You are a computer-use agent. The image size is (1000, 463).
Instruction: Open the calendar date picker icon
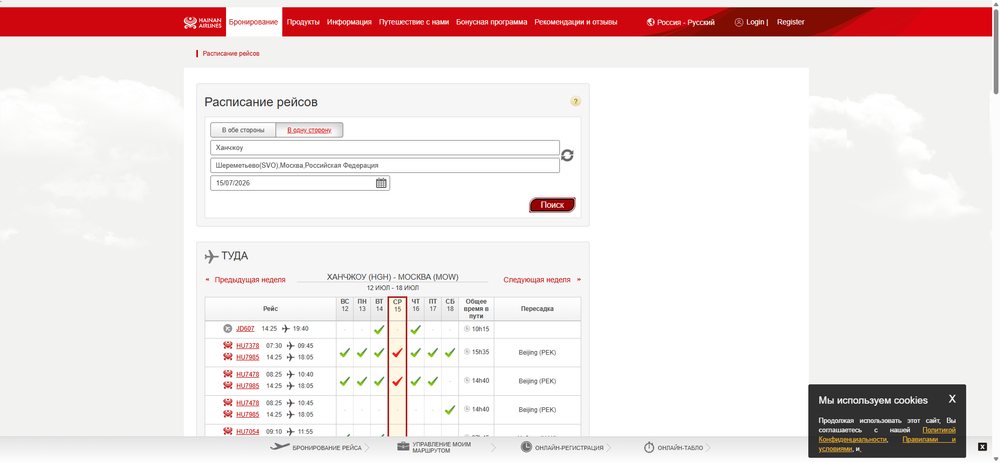pyautogui.click(x=381, y=183)
